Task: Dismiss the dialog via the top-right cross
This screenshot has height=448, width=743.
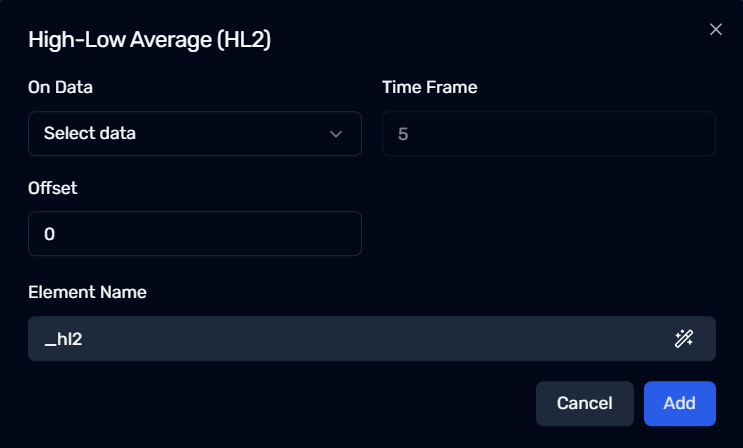Action: (x=716, y=29)
